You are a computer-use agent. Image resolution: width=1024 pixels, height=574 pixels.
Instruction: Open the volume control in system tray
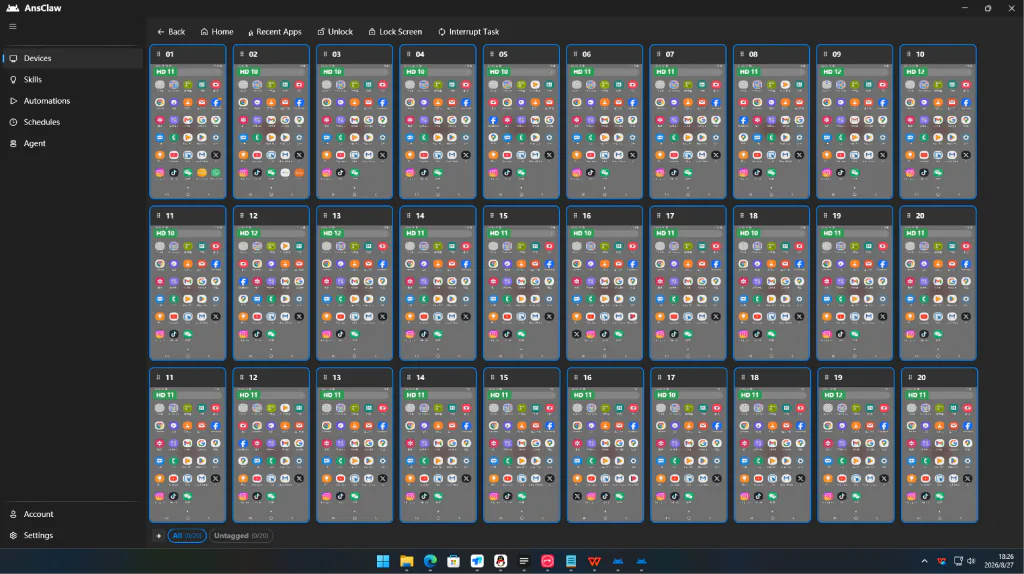pyautogui.click(x=971, y=561)
